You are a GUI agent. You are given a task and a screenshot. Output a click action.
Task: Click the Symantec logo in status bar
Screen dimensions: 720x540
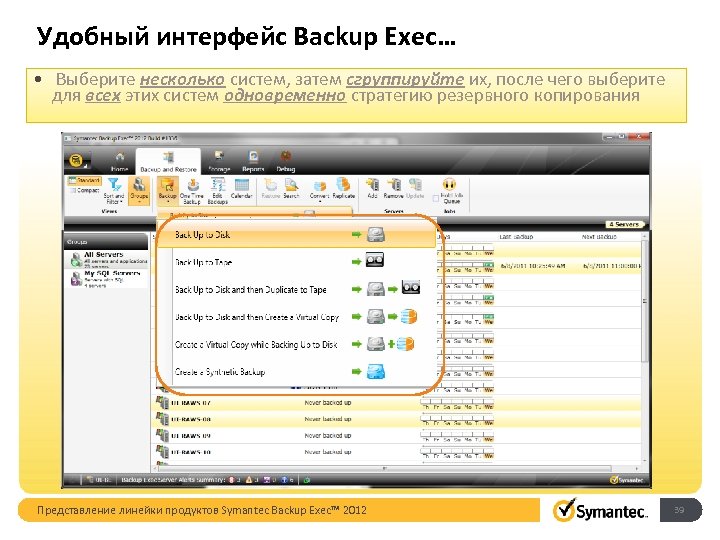626,480
